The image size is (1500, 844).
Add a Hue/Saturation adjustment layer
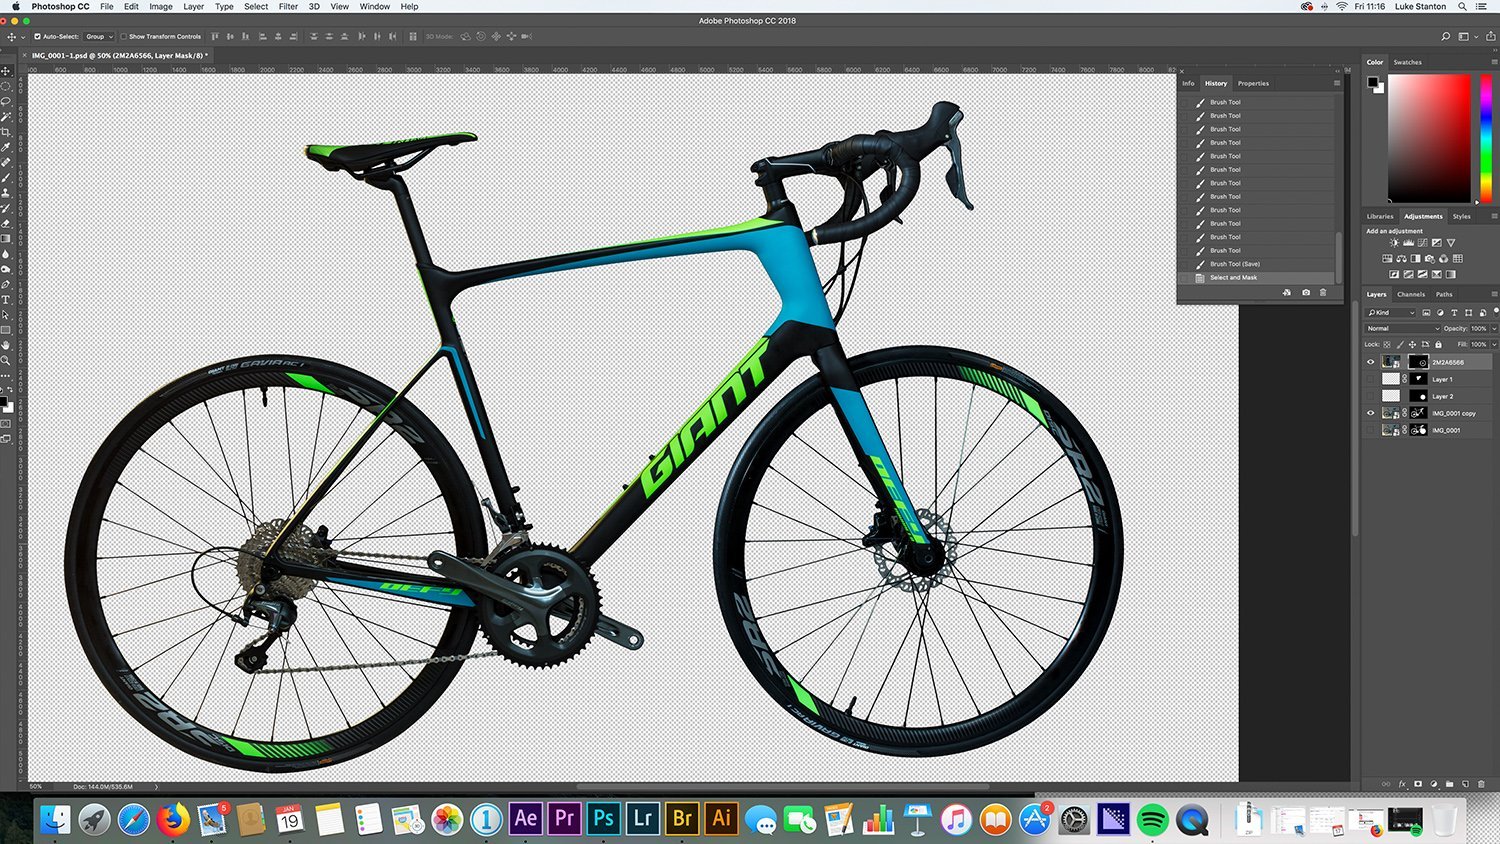click(x=1388, y=258)
